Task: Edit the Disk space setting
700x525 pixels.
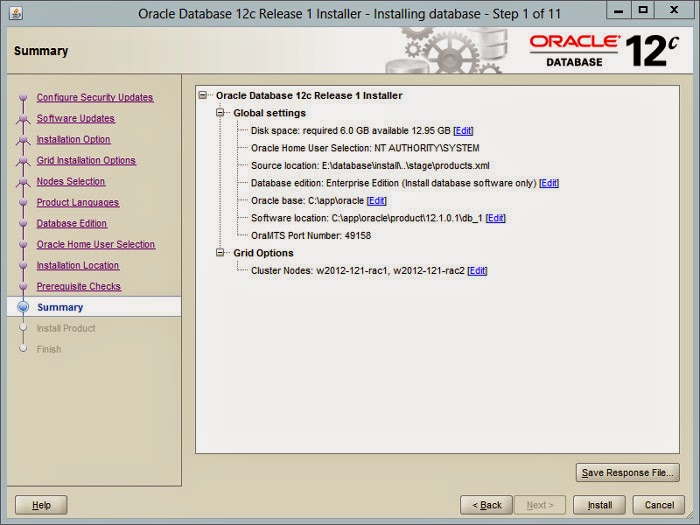Action: [x=463, y=130]
